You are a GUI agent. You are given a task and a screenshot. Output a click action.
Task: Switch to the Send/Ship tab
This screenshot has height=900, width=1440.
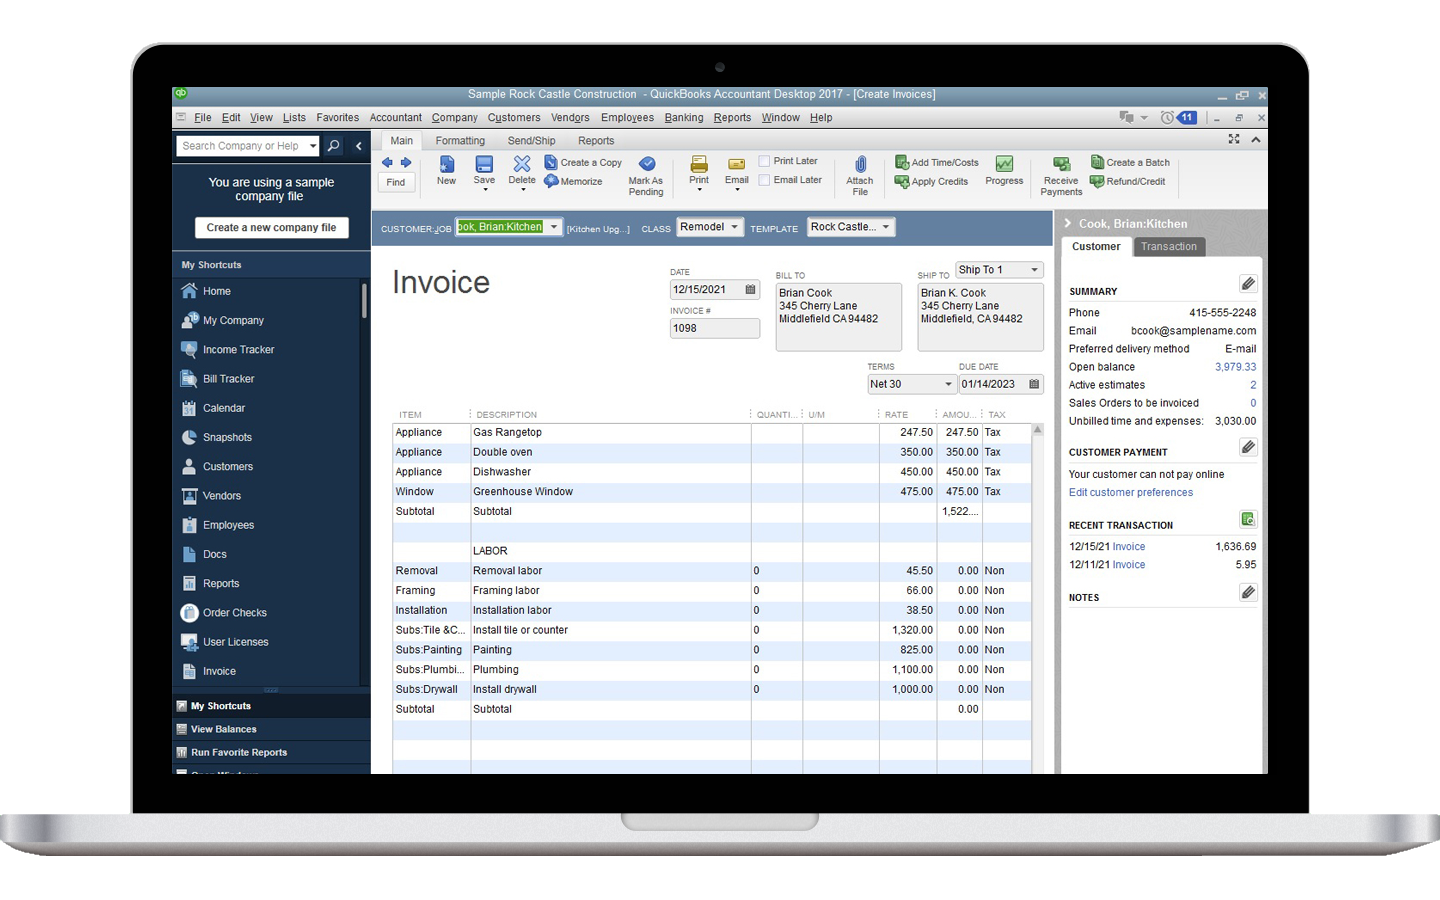[531, 141]
